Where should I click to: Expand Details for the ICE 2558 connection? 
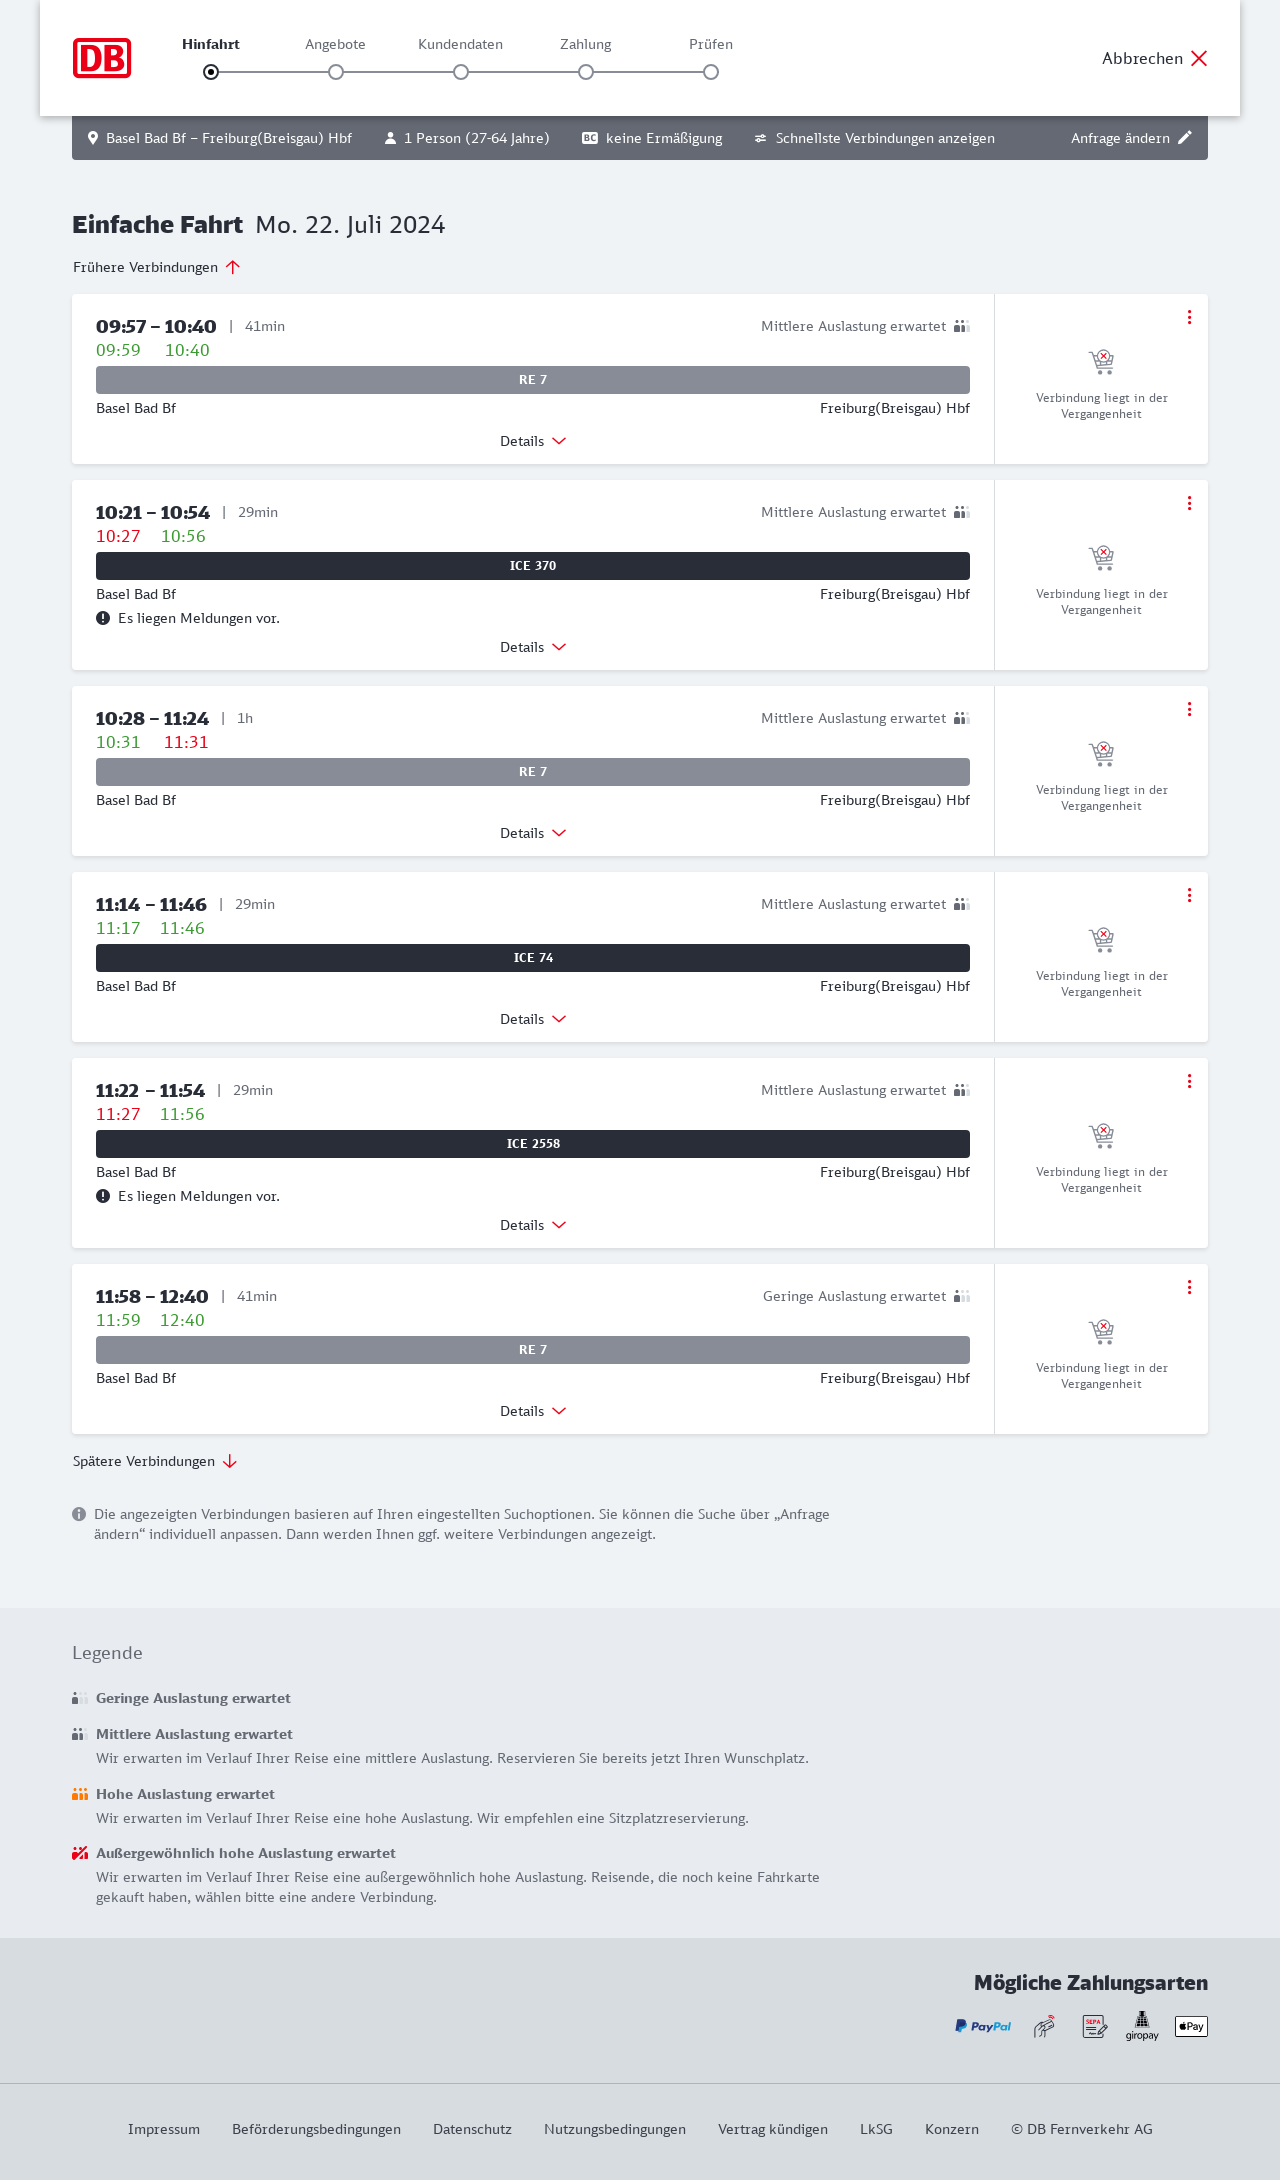(x=533, y=1225)
